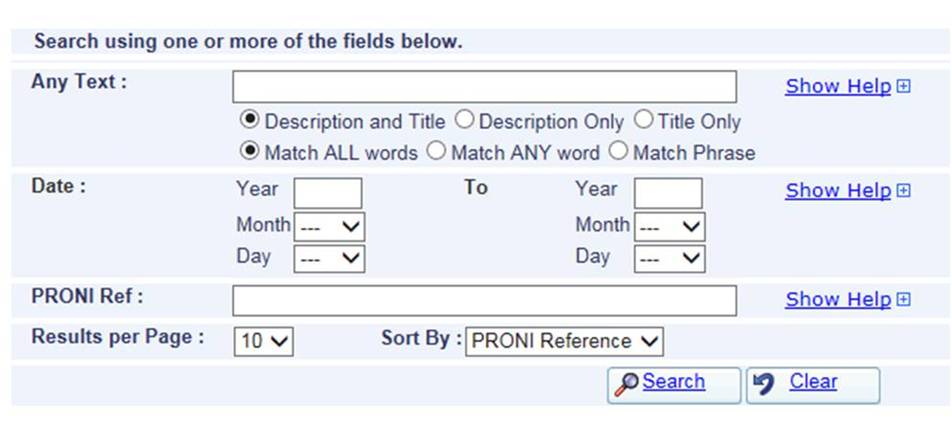952x421 pixels.
Task: Click Show Help link for Any Text
Action: pyautogui.click(x=838, y=87)
